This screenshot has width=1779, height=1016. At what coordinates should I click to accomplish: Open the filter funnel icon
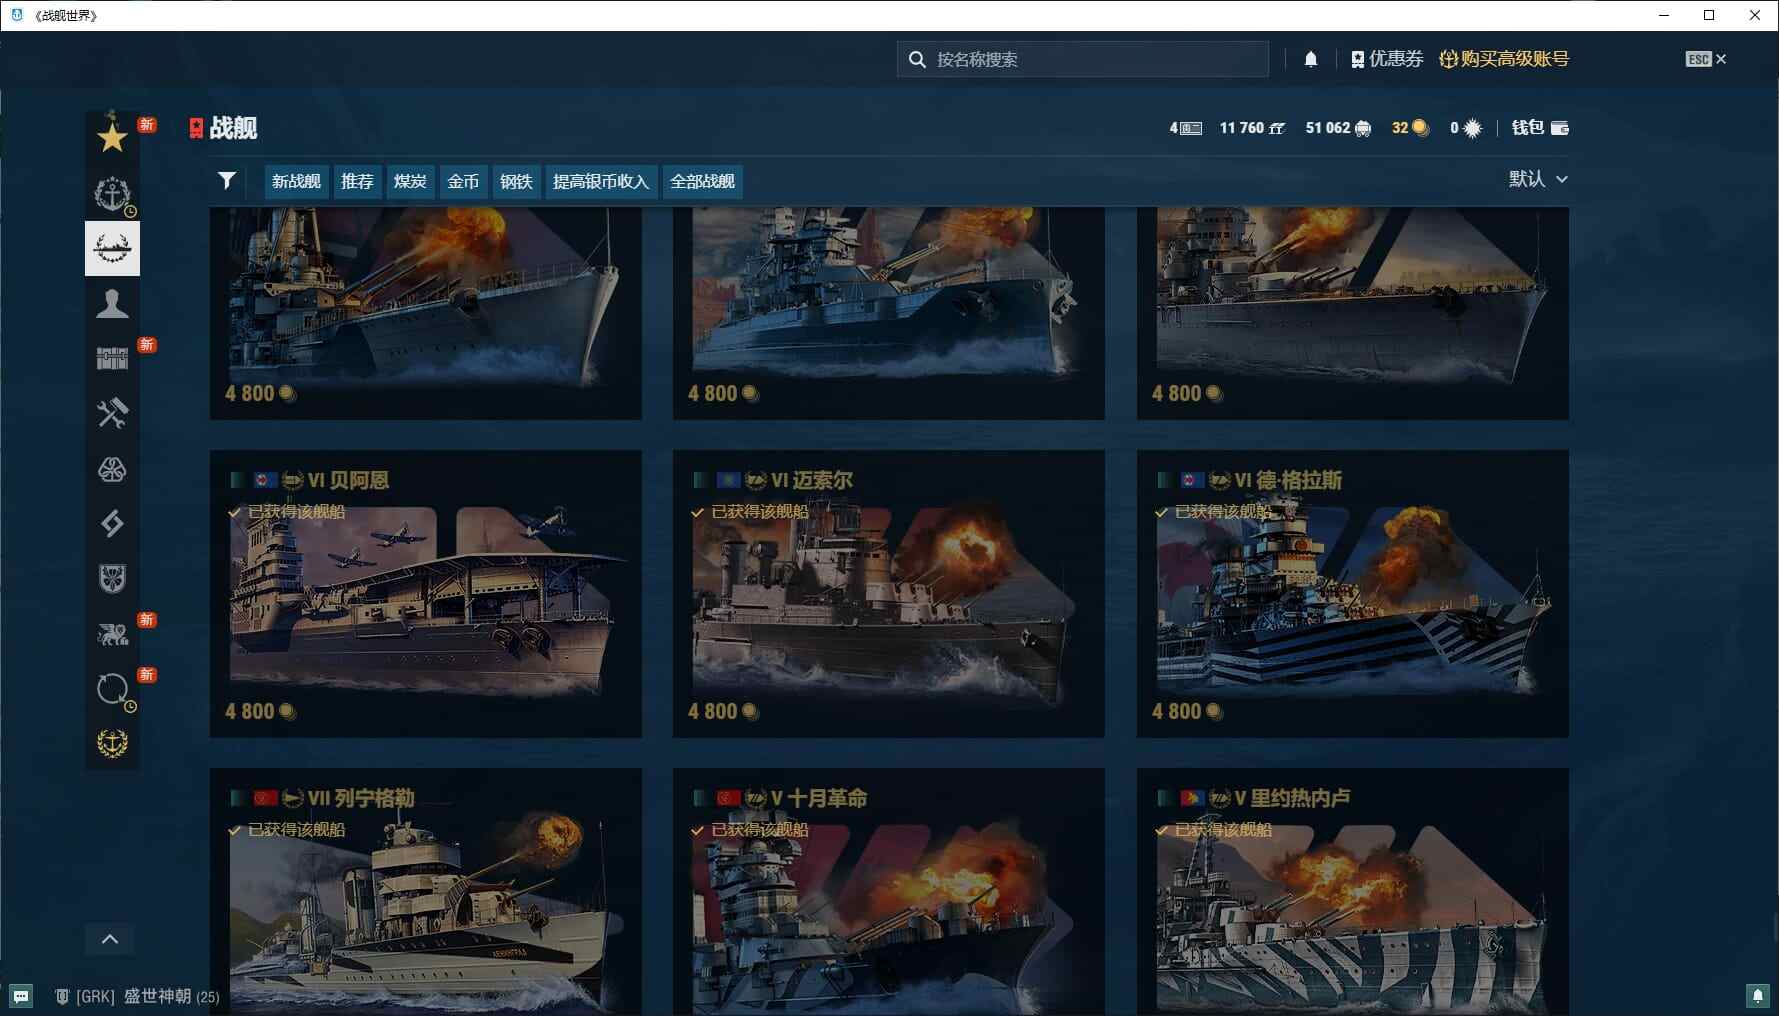click(227, 180)
